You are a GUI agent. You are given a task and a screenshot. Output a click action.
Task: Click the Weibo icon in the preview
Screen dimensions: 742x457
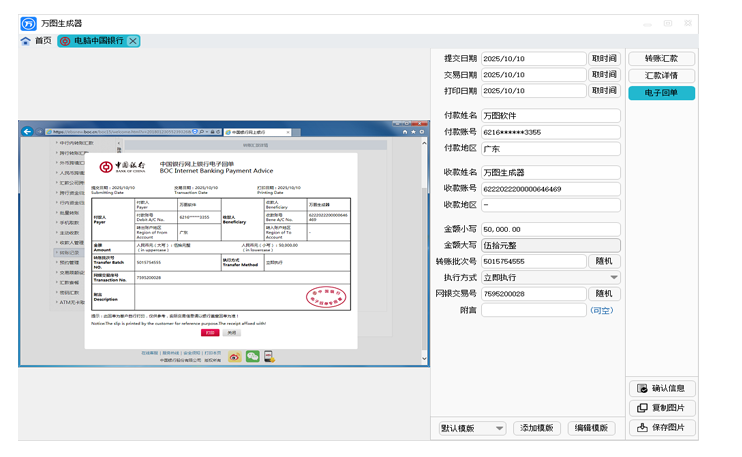pos(234,356)
